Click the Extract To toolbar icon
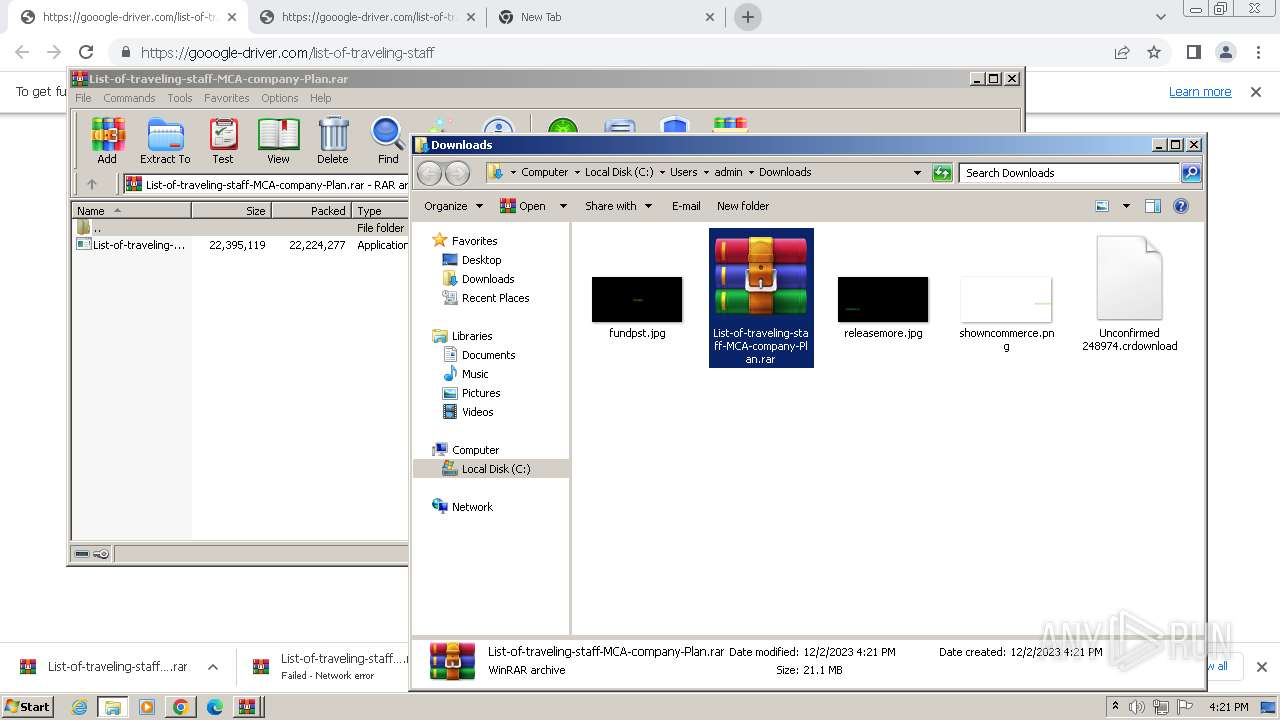The width and height of the screenshot is (1280, 720). (165, 140)
